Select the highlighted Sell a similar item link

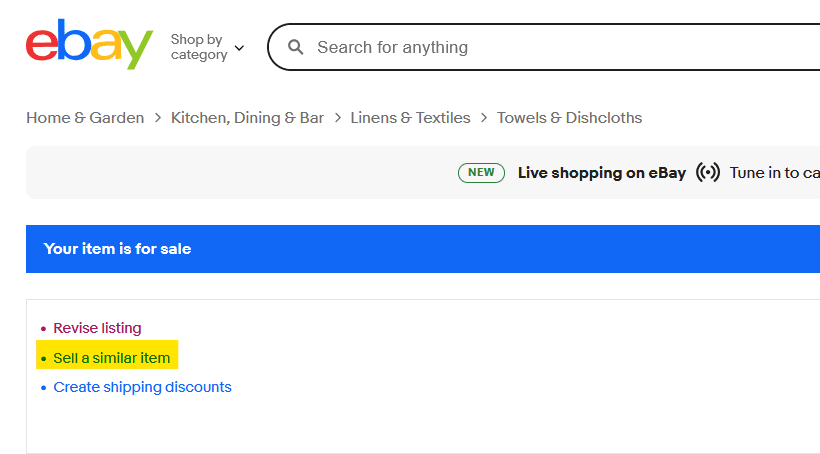pos(112,358)
